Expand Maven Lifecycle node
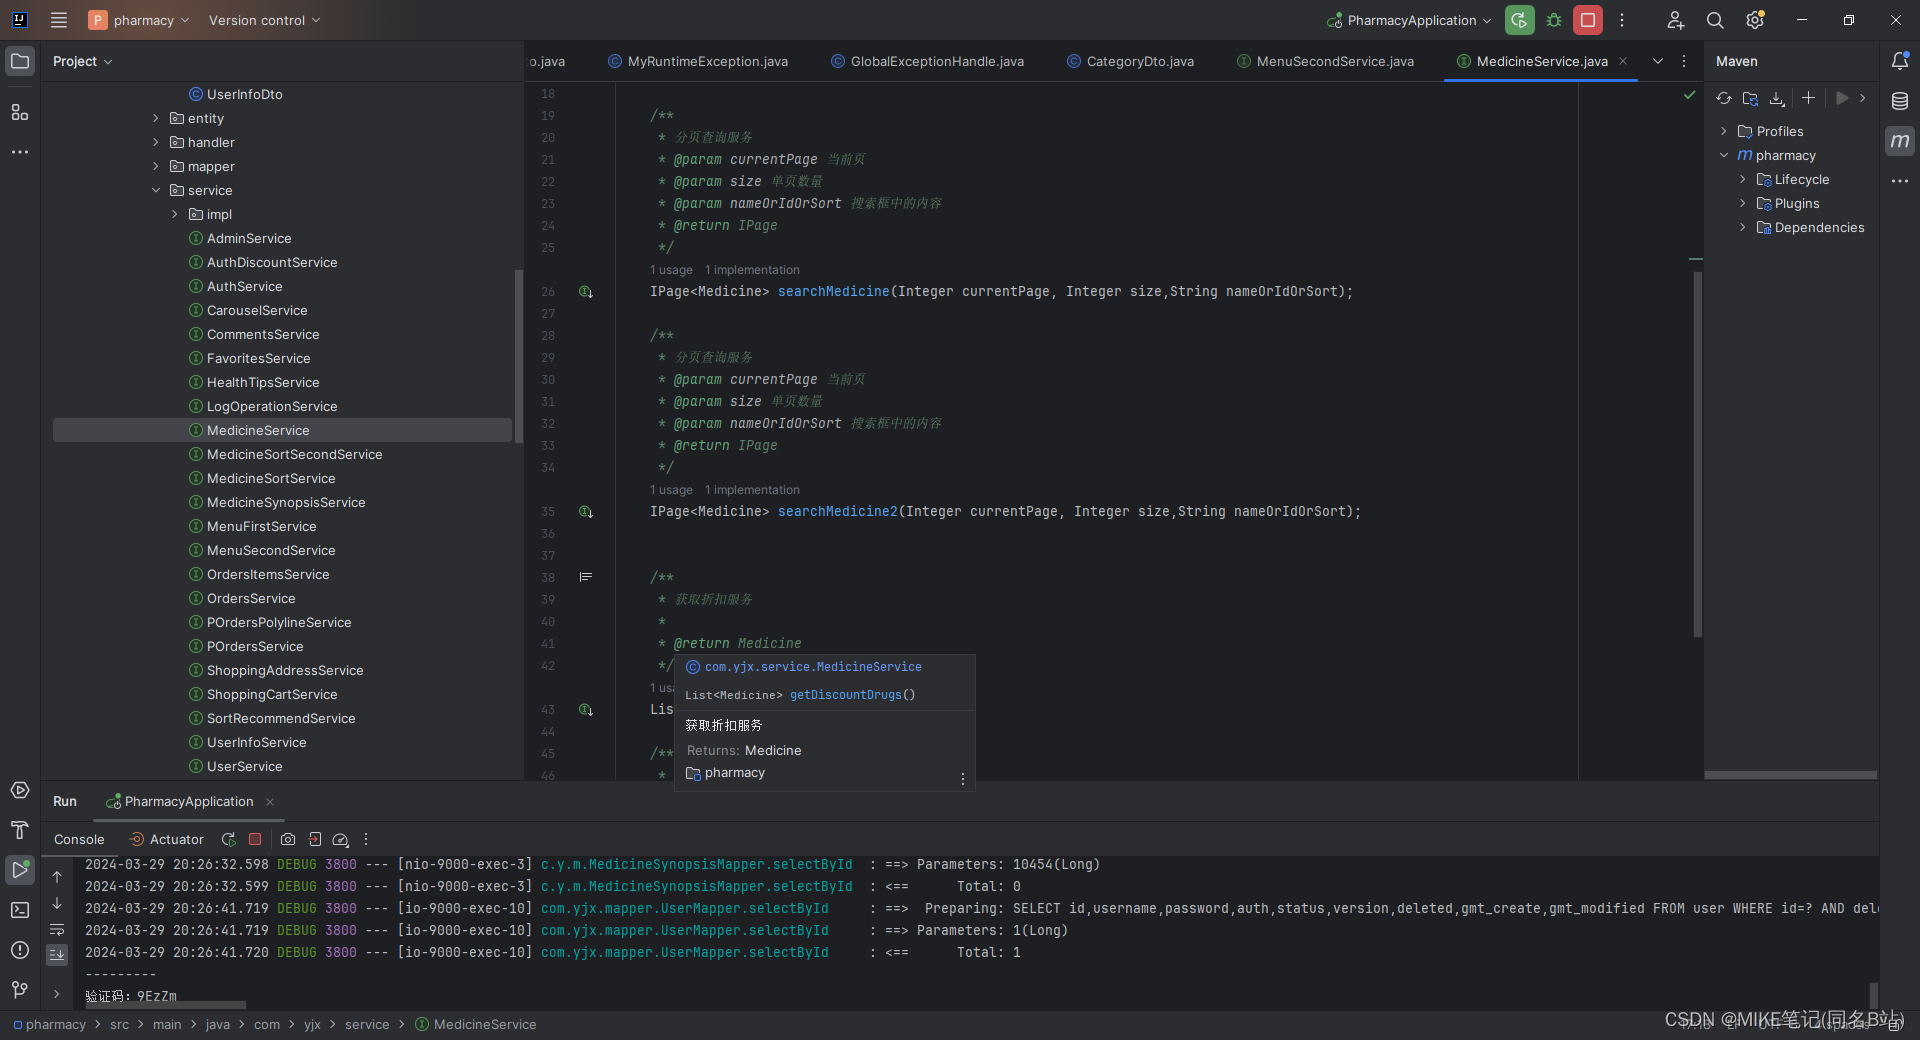The image size is (1920, 1040). coord(1743,179)
